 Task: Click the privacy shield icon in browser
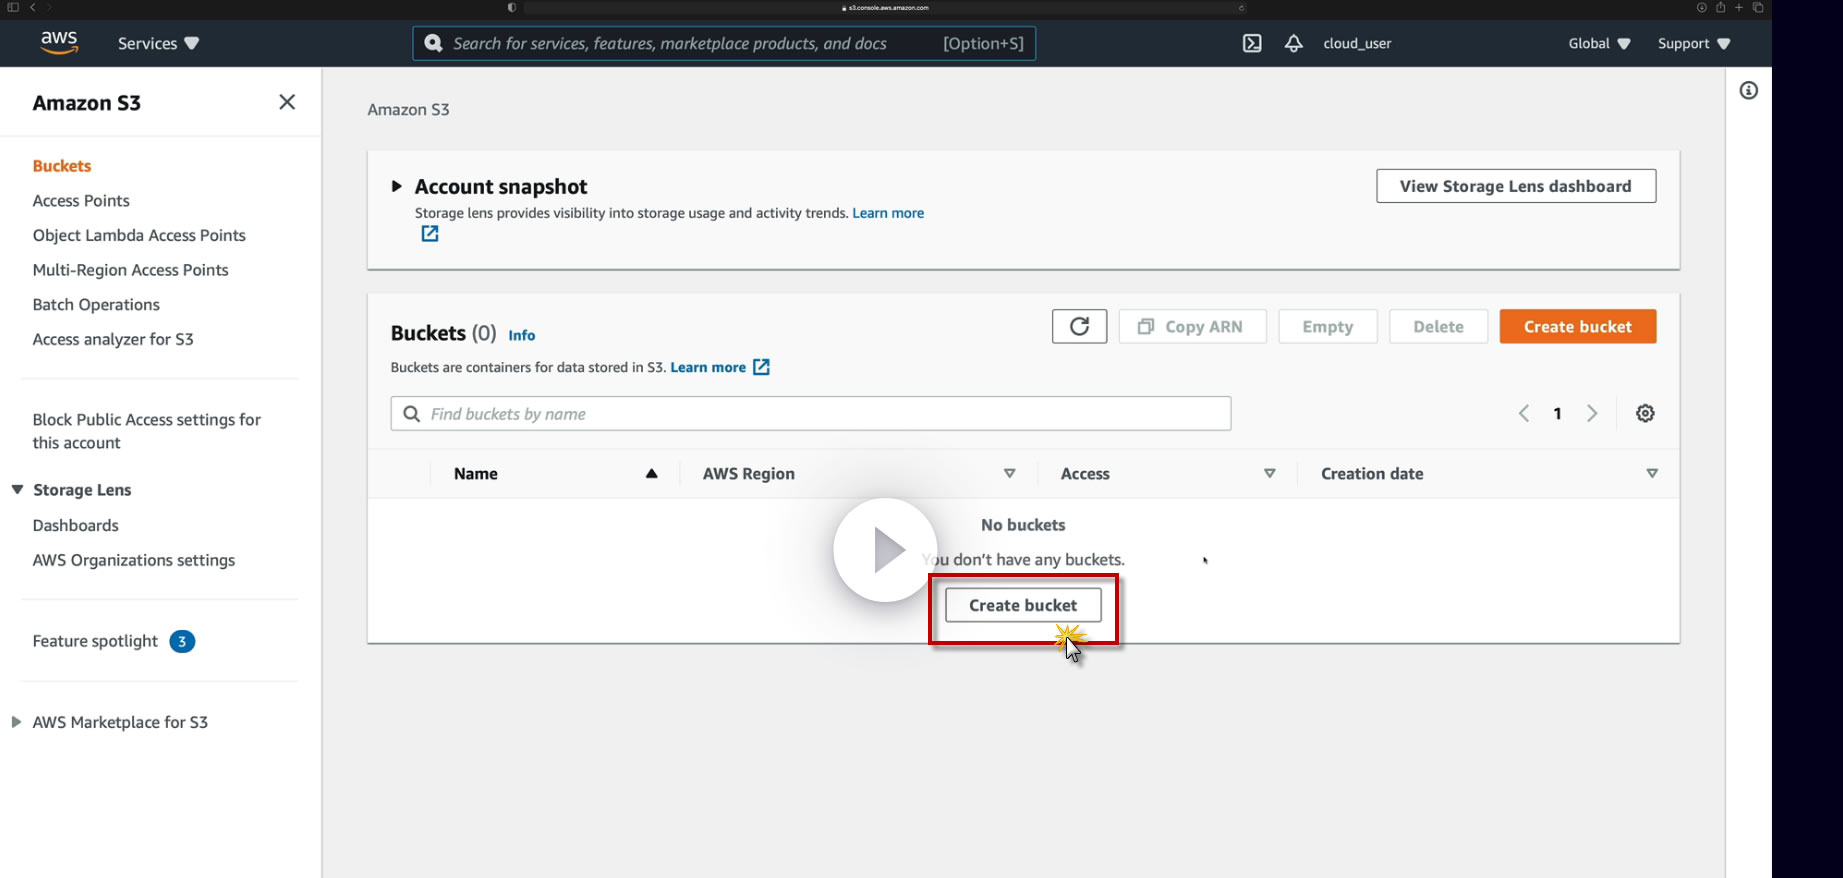512,7
